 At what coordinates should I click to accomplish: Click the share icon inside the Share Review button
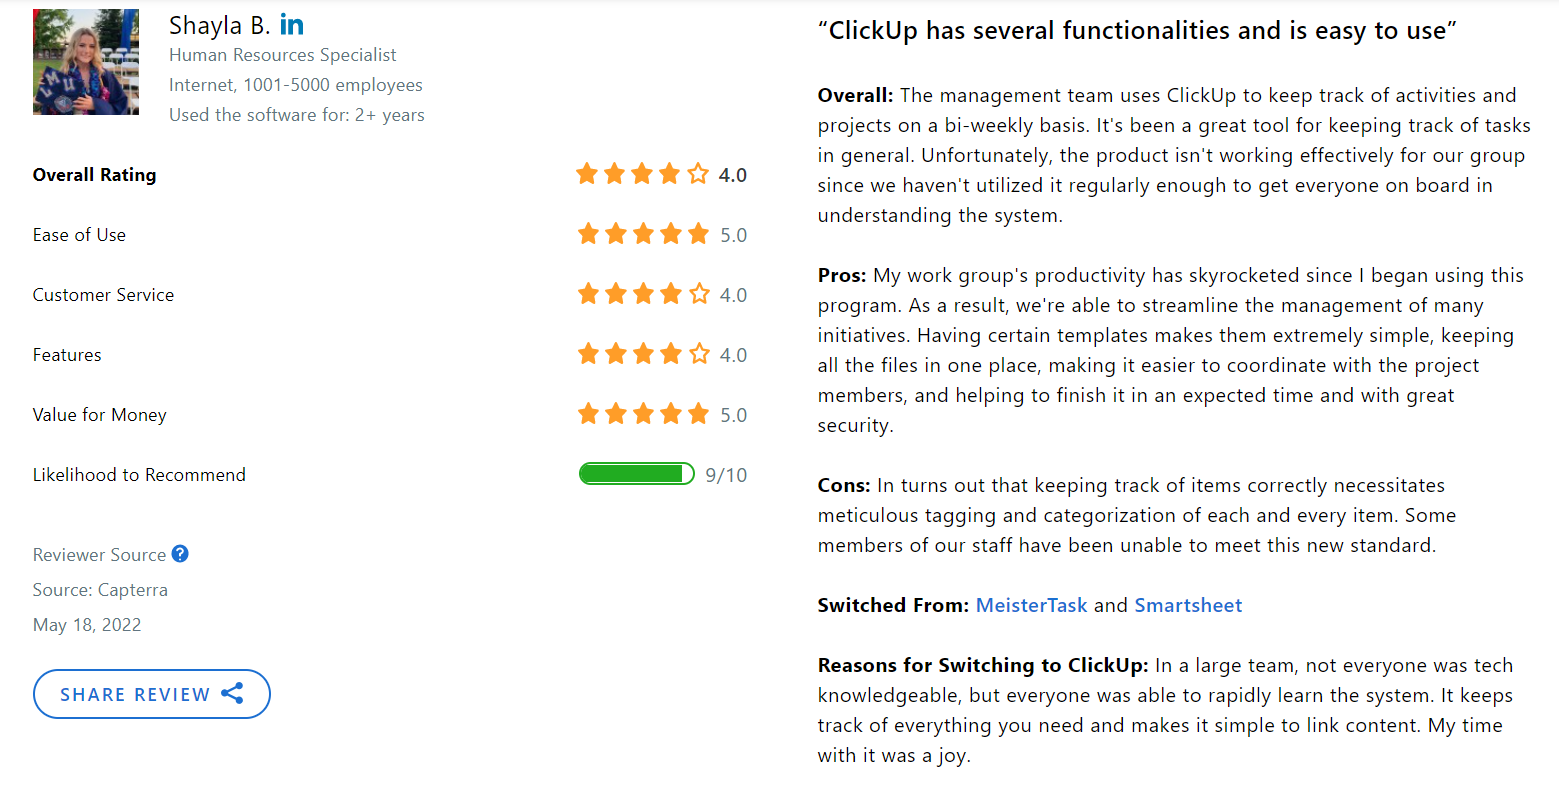(233, 693)
